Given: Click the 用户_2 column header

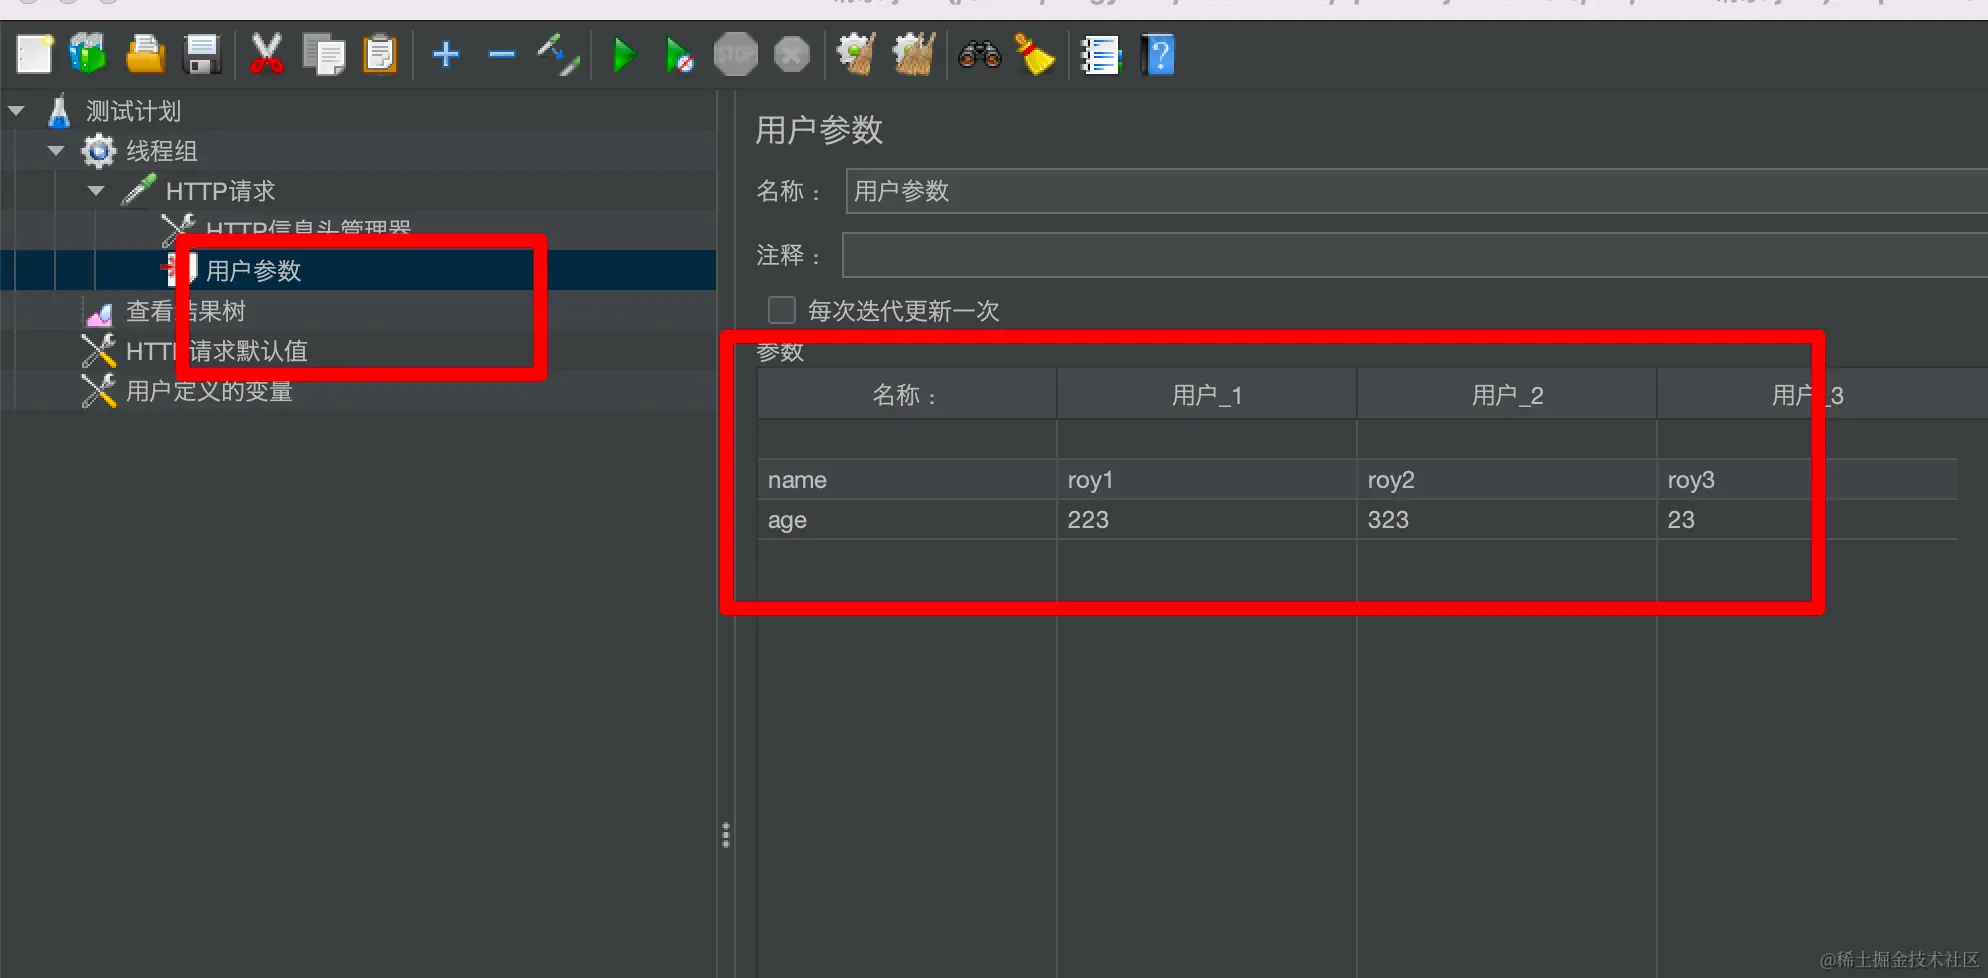Looking at the screenshot, I should (1507, 395).
